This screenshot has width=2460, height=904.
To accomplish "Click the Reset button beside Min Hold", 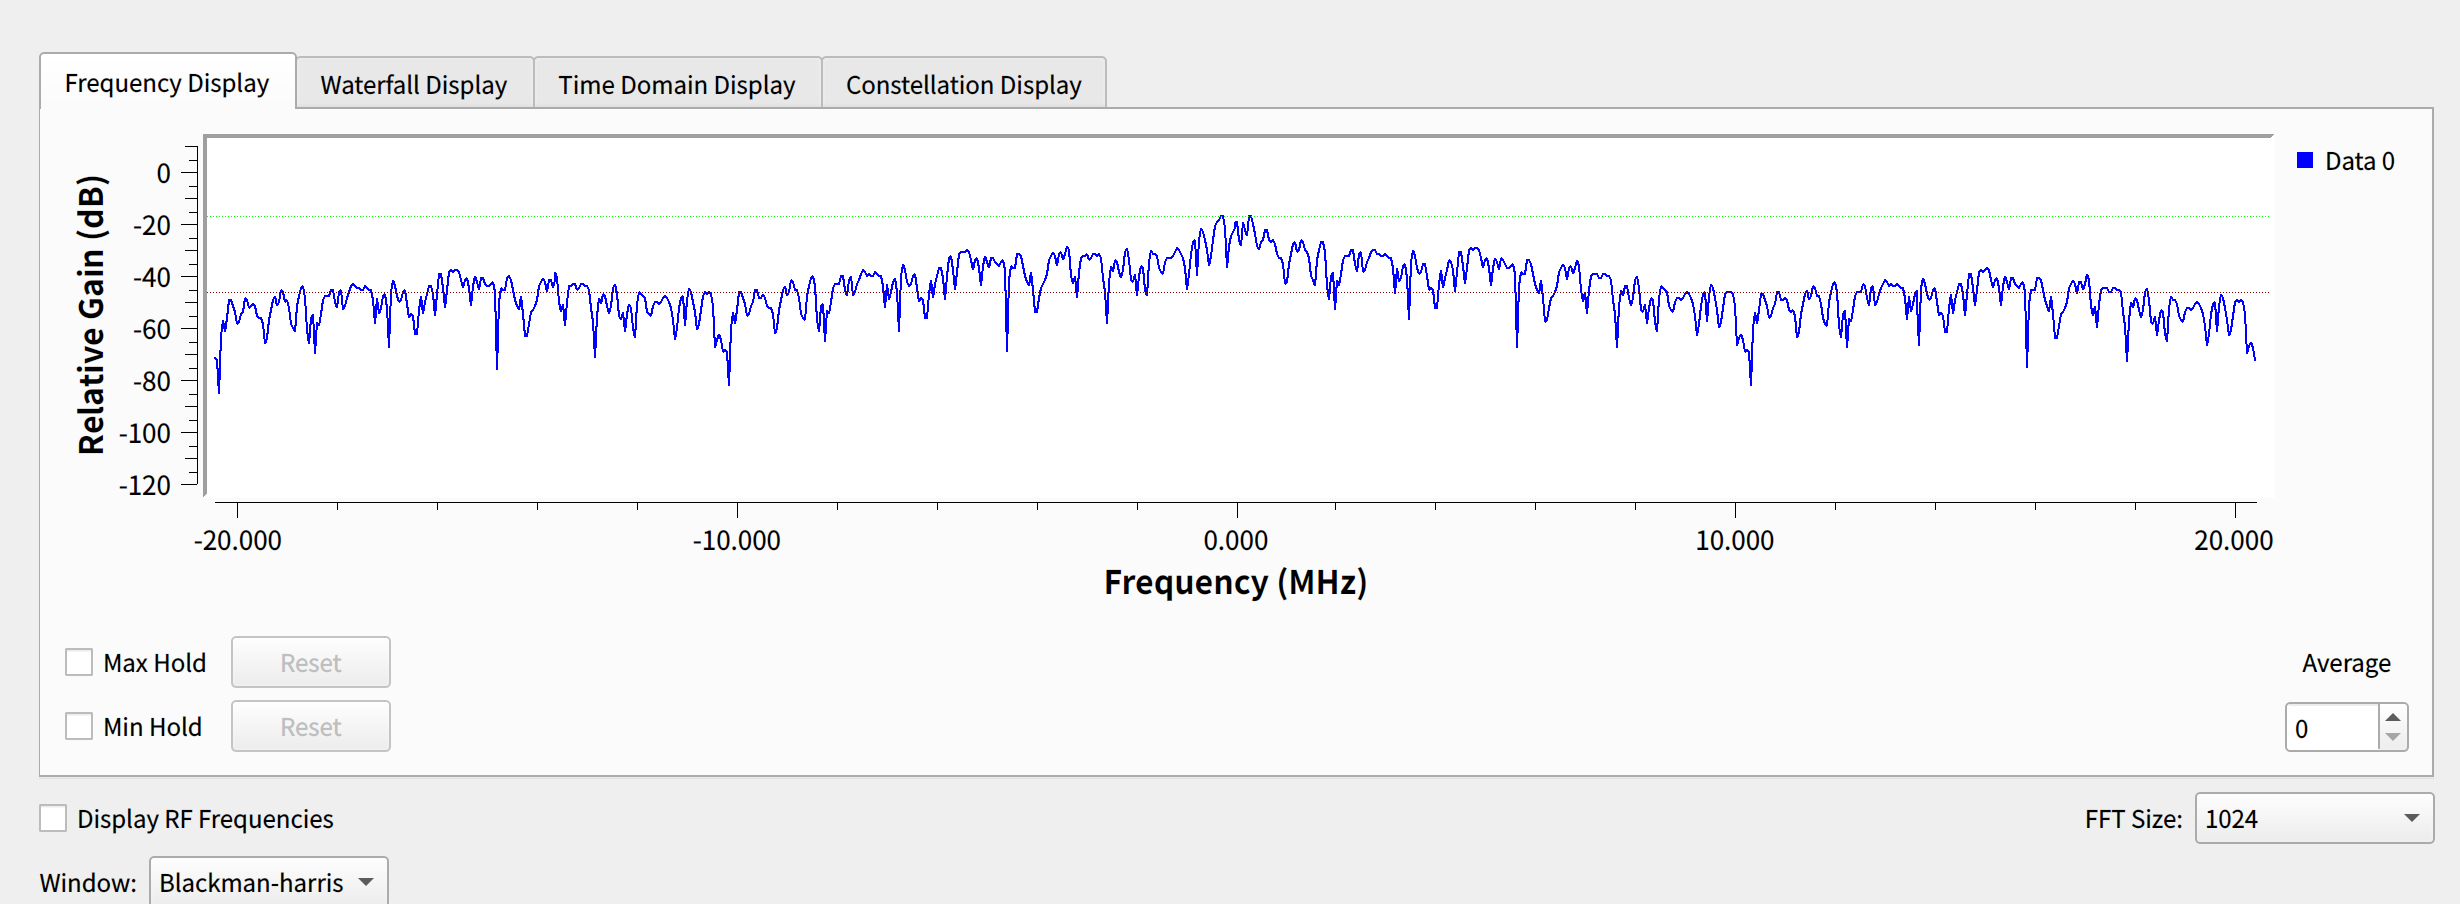I will 310,727.
